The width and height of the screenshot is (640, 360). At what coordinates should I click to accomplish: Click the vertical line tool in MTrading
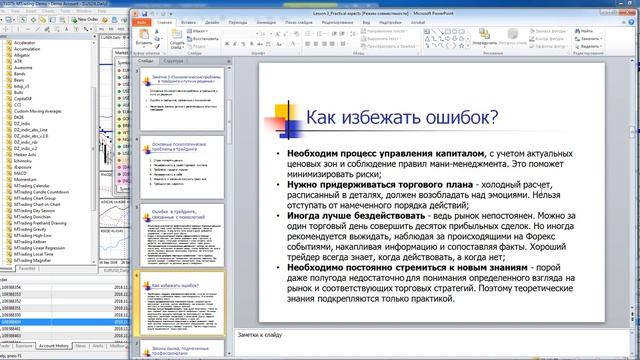[17, 29]
